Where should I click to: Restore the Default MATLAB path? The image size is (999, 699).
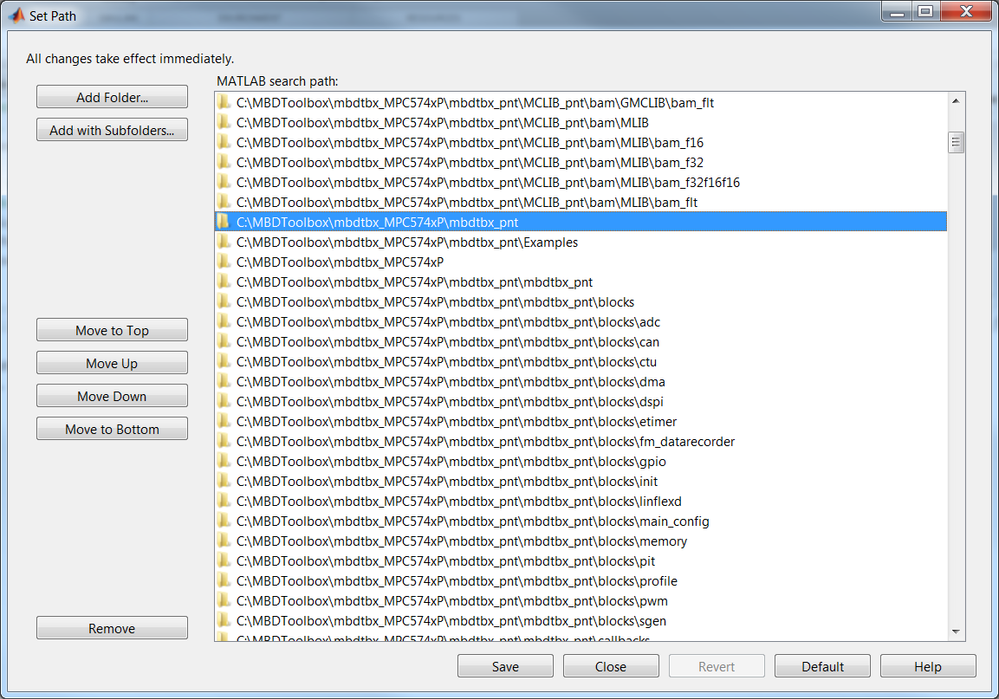pyautogui.click(x=823, y=666)
